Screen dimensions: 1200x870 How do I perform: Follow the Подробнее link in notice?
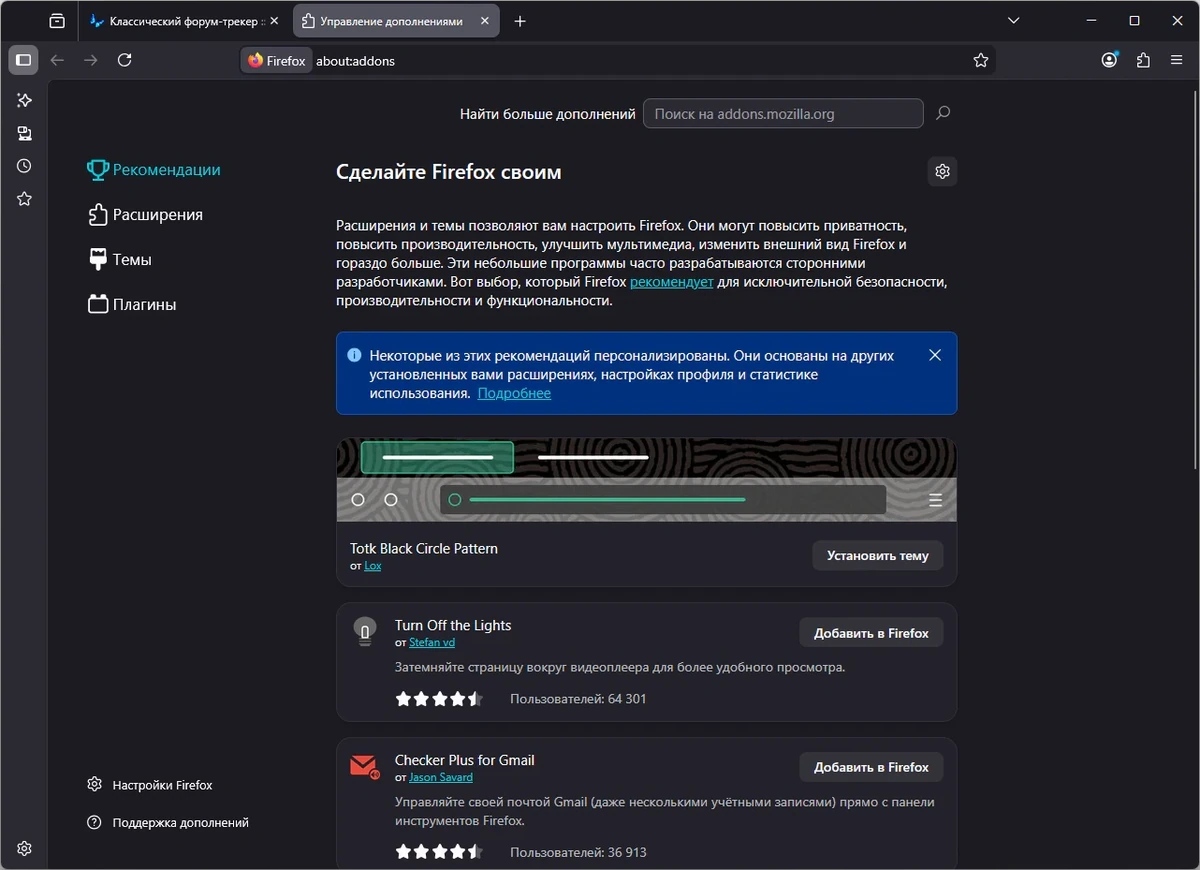pos(514,393)
